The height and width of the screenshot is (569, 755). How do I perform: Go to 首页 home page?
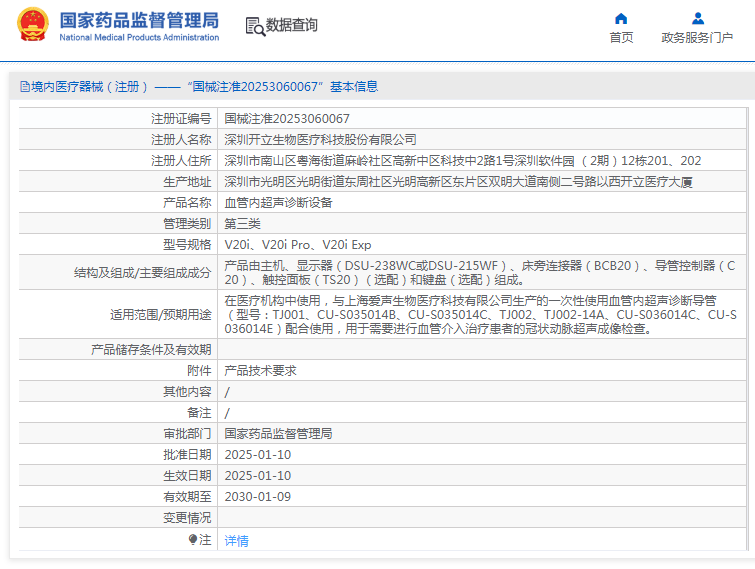pos(621,38)
